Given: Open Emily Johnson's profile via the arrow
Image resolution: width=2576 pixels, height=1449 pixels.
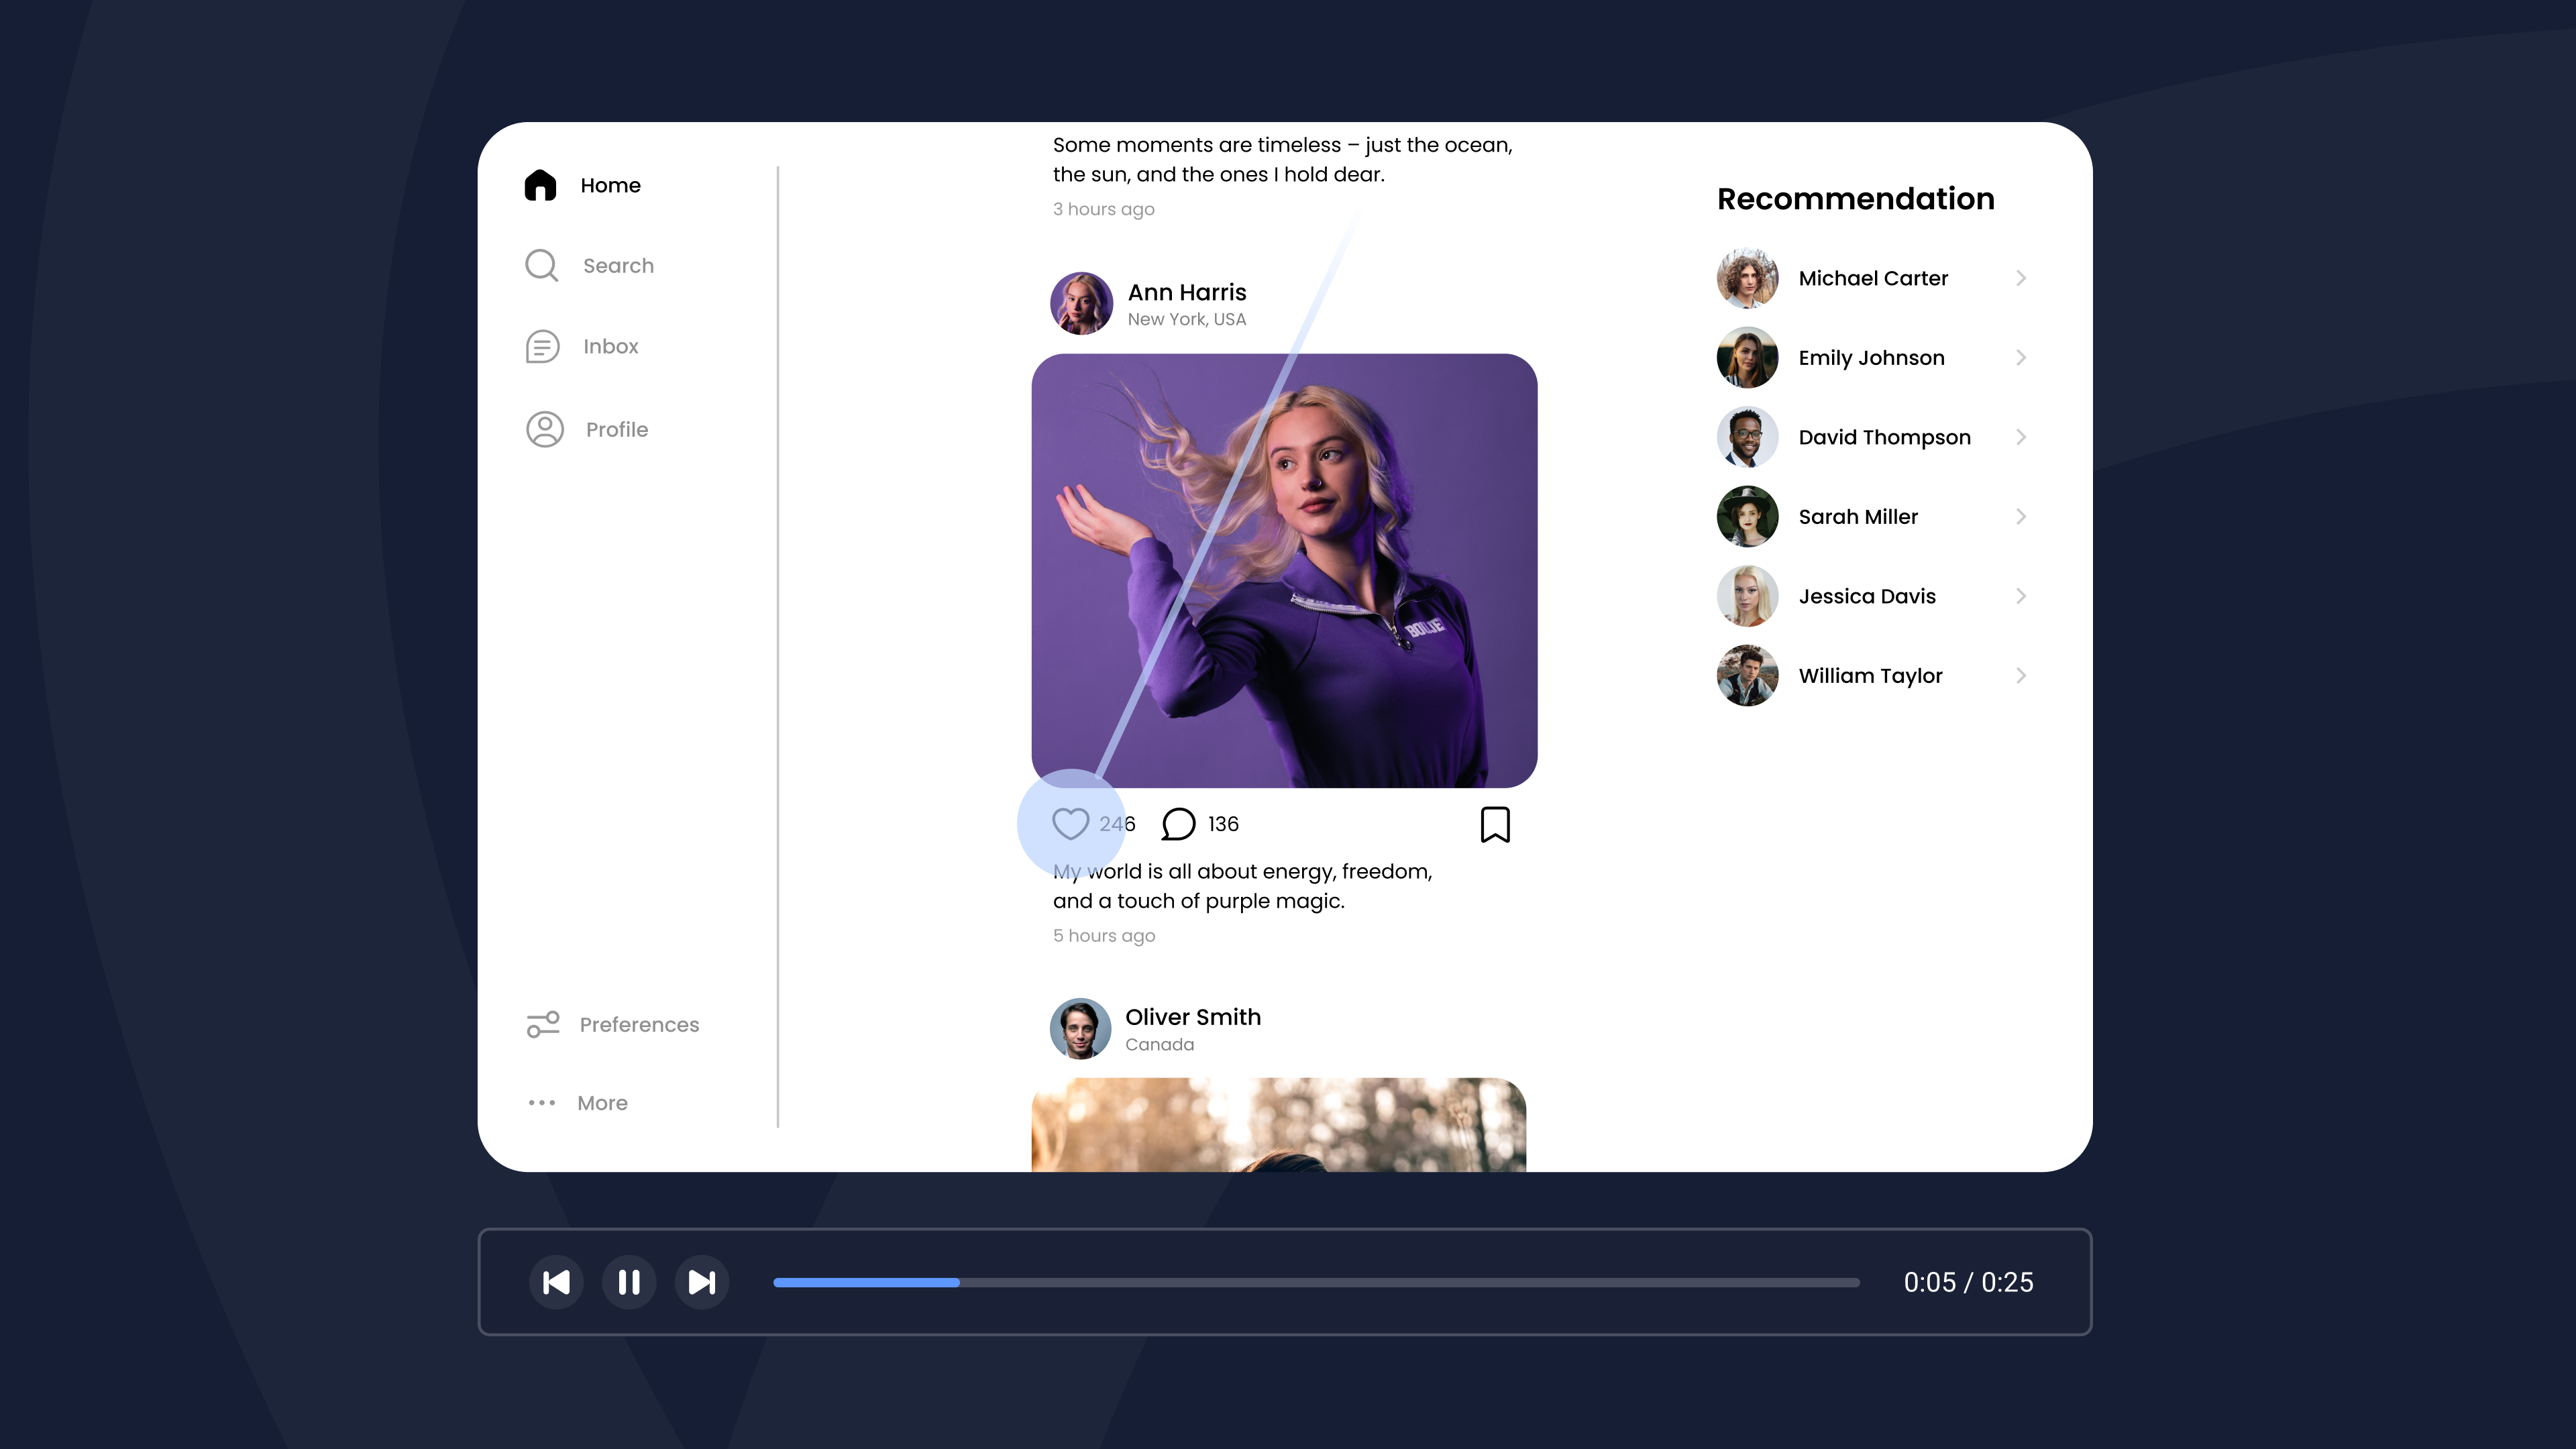Looking at the screenshot, I should (2021, 357).
